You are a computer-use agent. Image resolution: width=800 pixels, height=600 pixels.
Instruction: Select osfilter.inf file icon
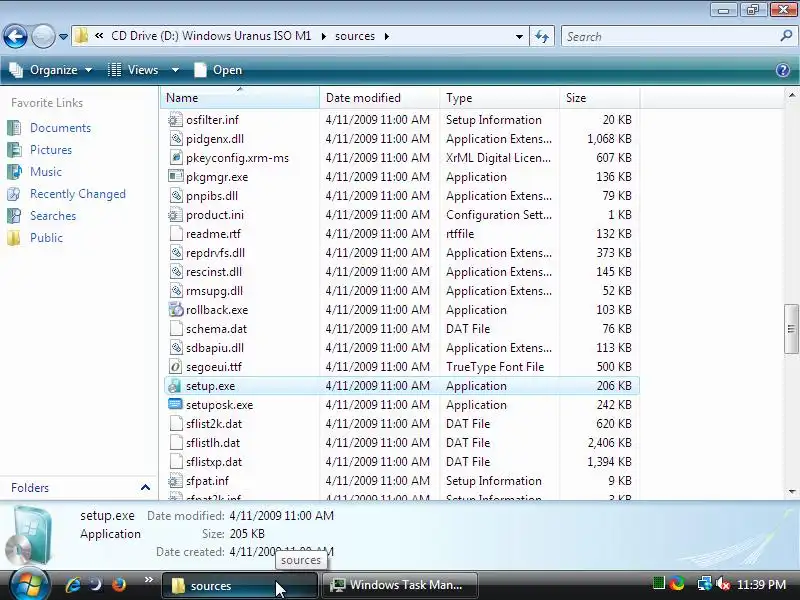176,120
